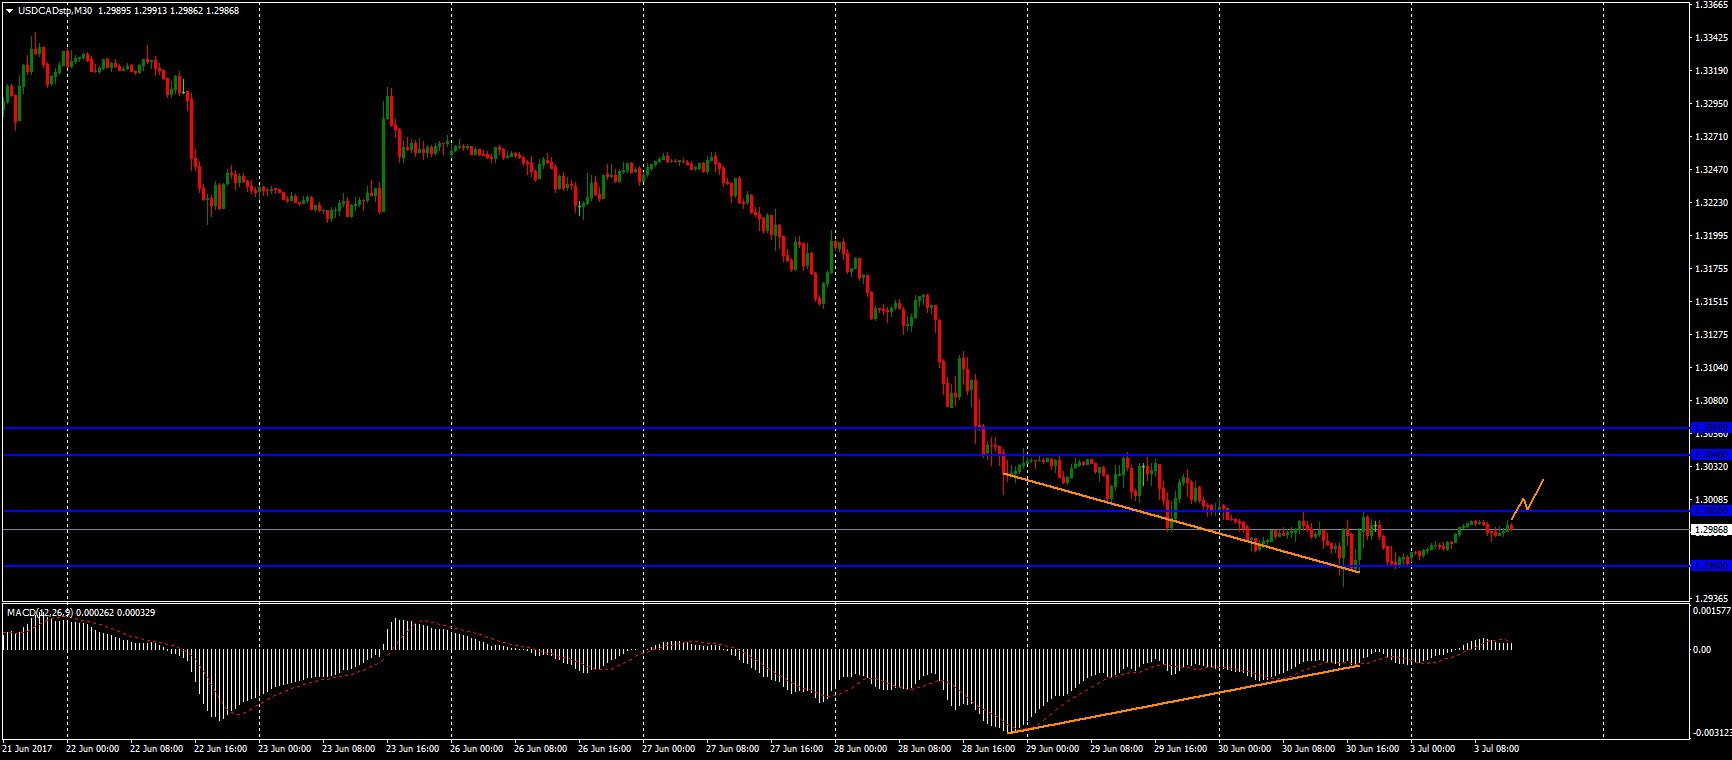Click the current price label 1.29868
The image size is (1732, 760).
coord(1709,530)
